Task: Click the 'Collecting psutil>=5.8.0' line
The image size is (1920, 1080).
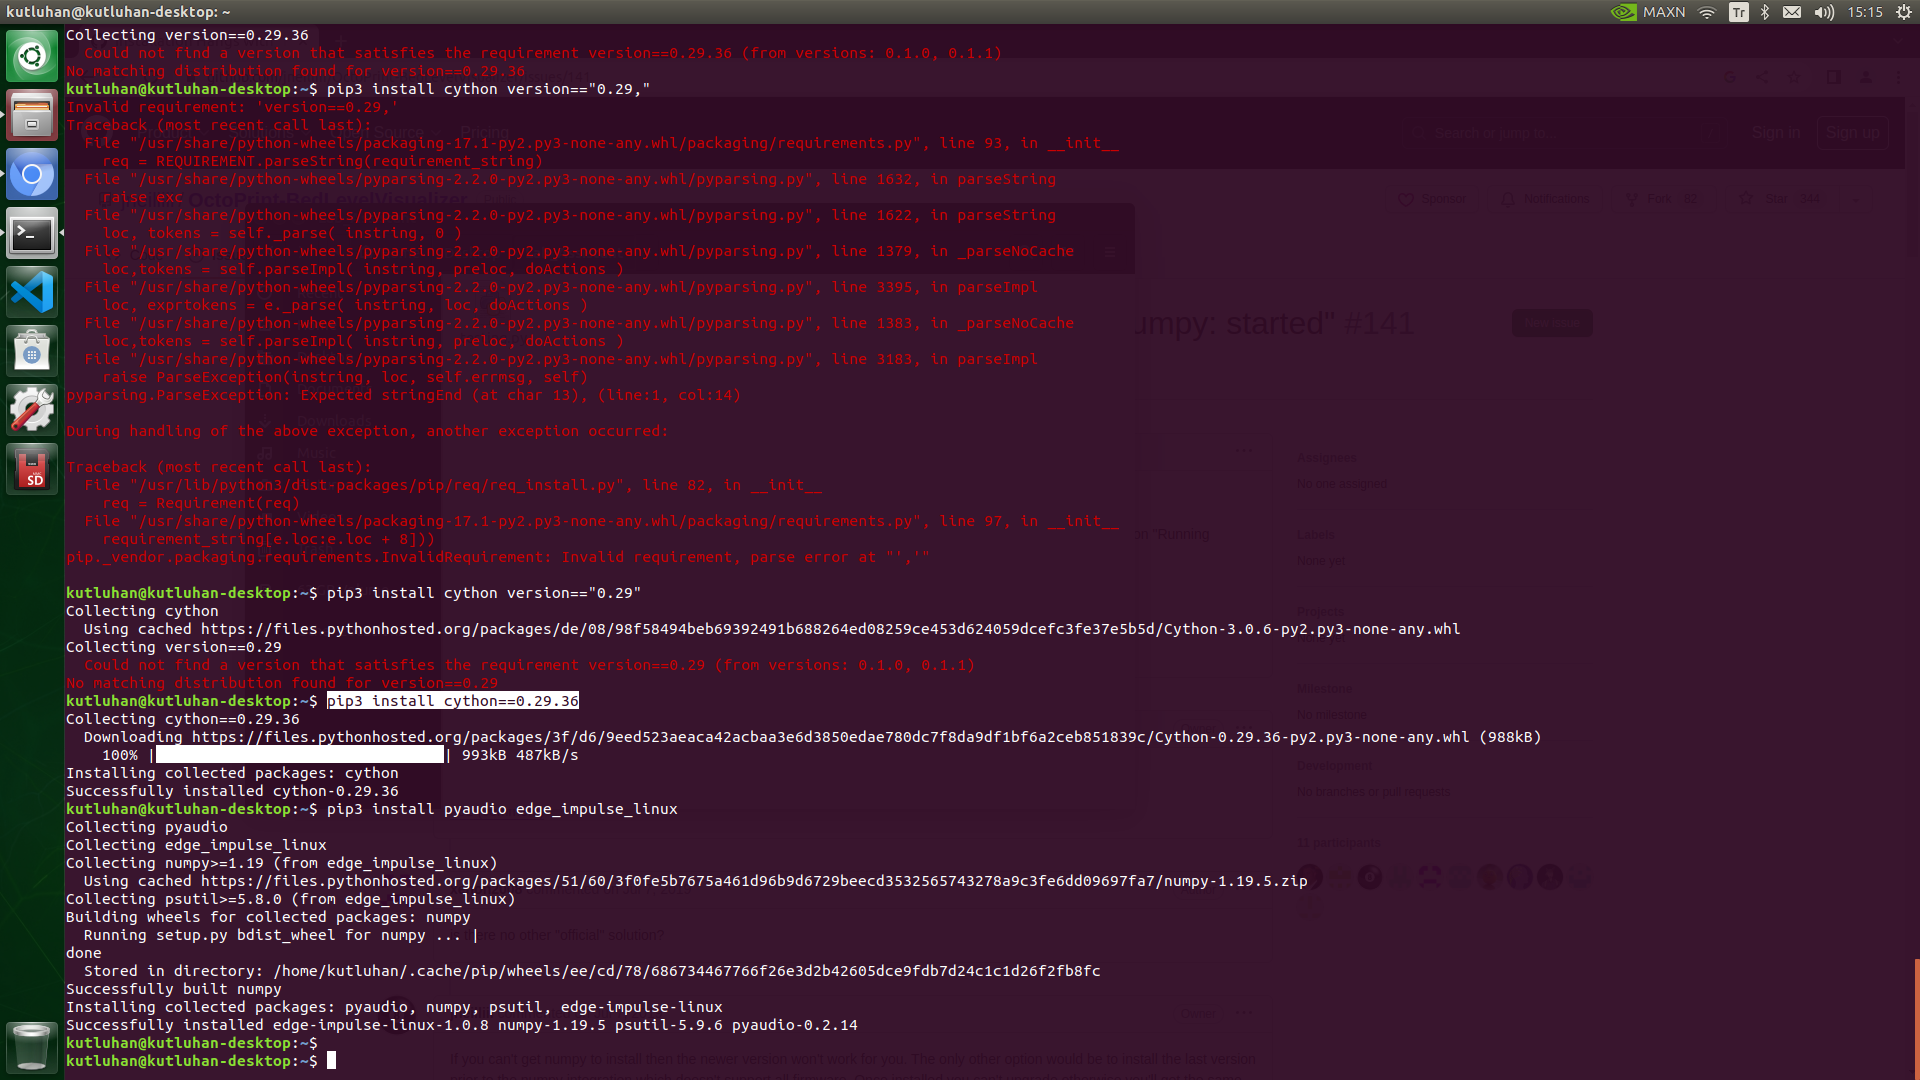Action: point(291,899)
